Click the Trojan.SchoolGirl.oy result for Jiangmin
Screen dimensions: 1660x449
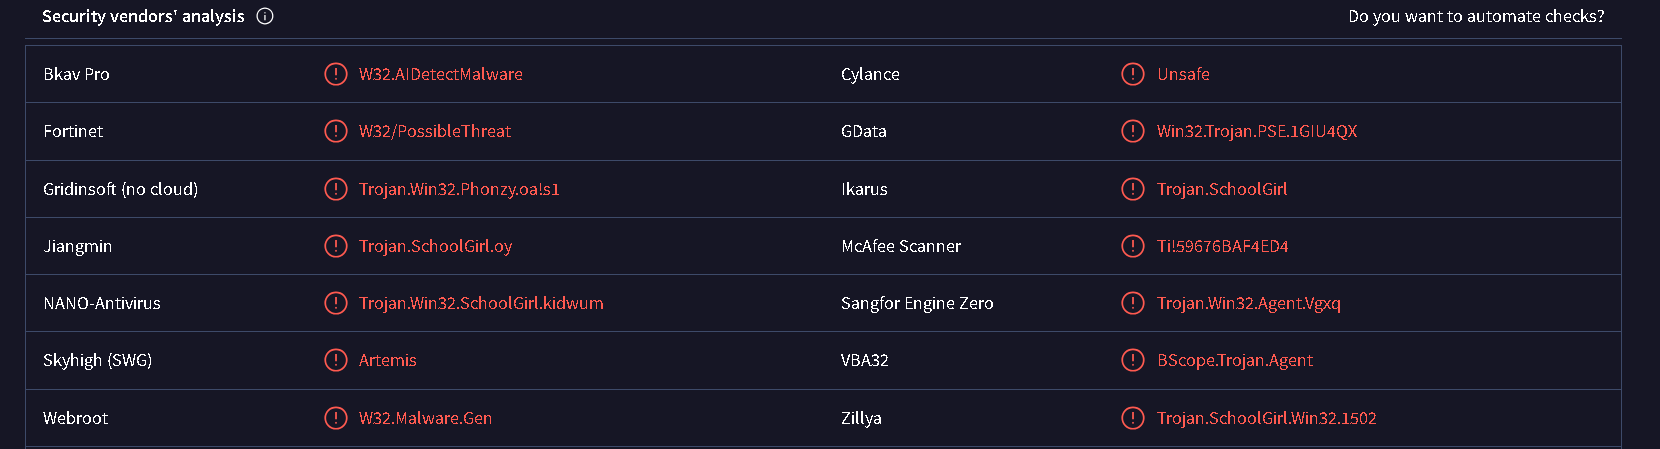point(435,246)
